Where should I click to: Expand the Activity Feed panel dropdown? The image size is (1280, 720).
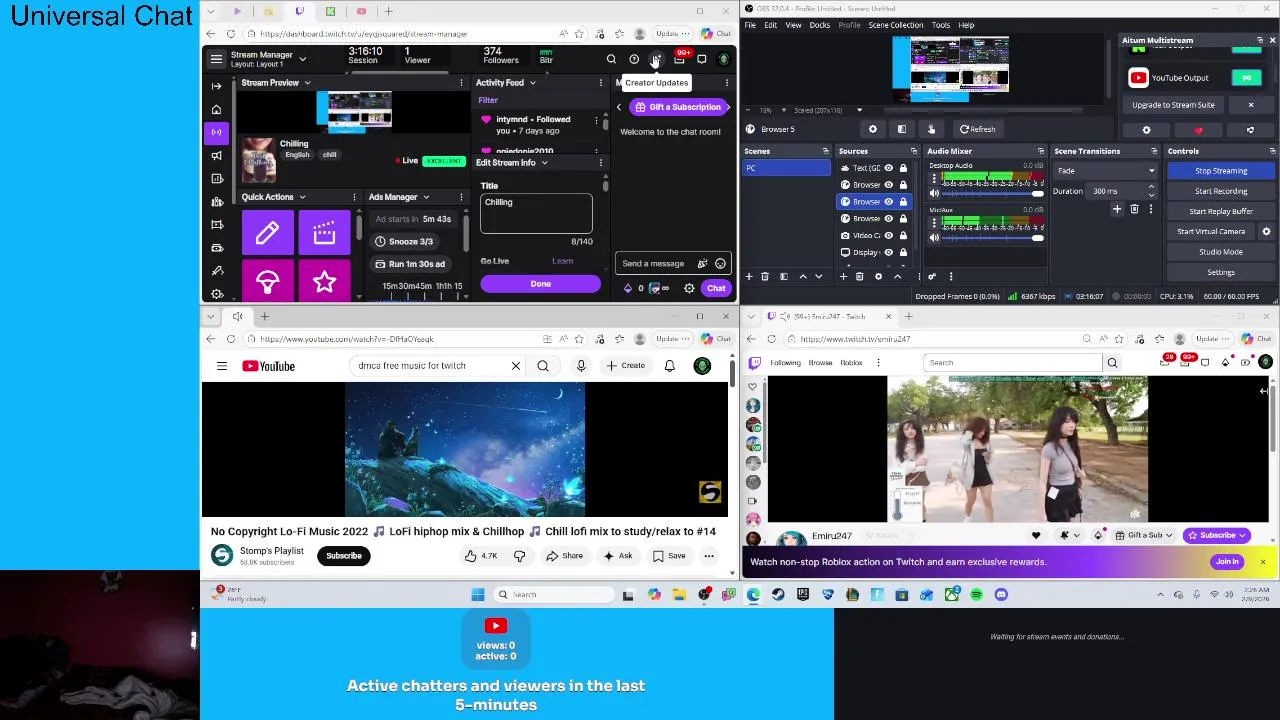(532, 83)
